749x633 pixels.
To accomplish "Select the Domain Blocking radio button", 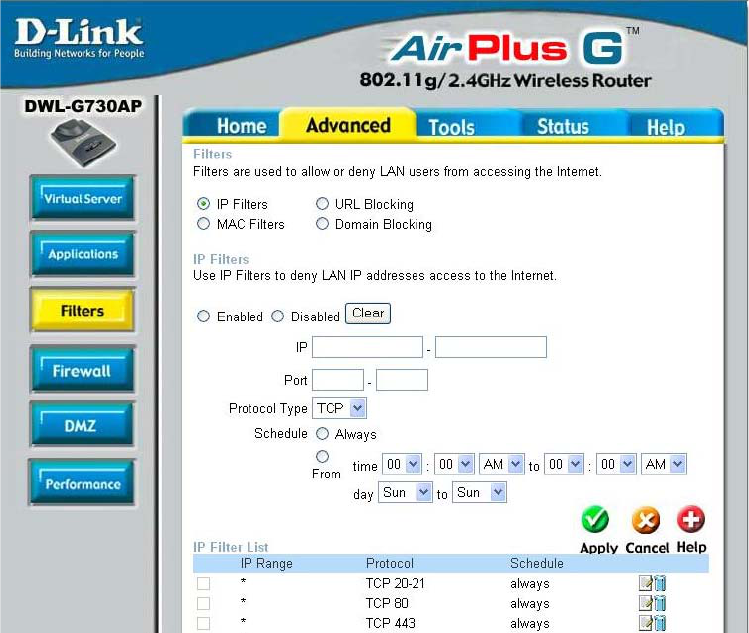I will (x=322, y=224).
